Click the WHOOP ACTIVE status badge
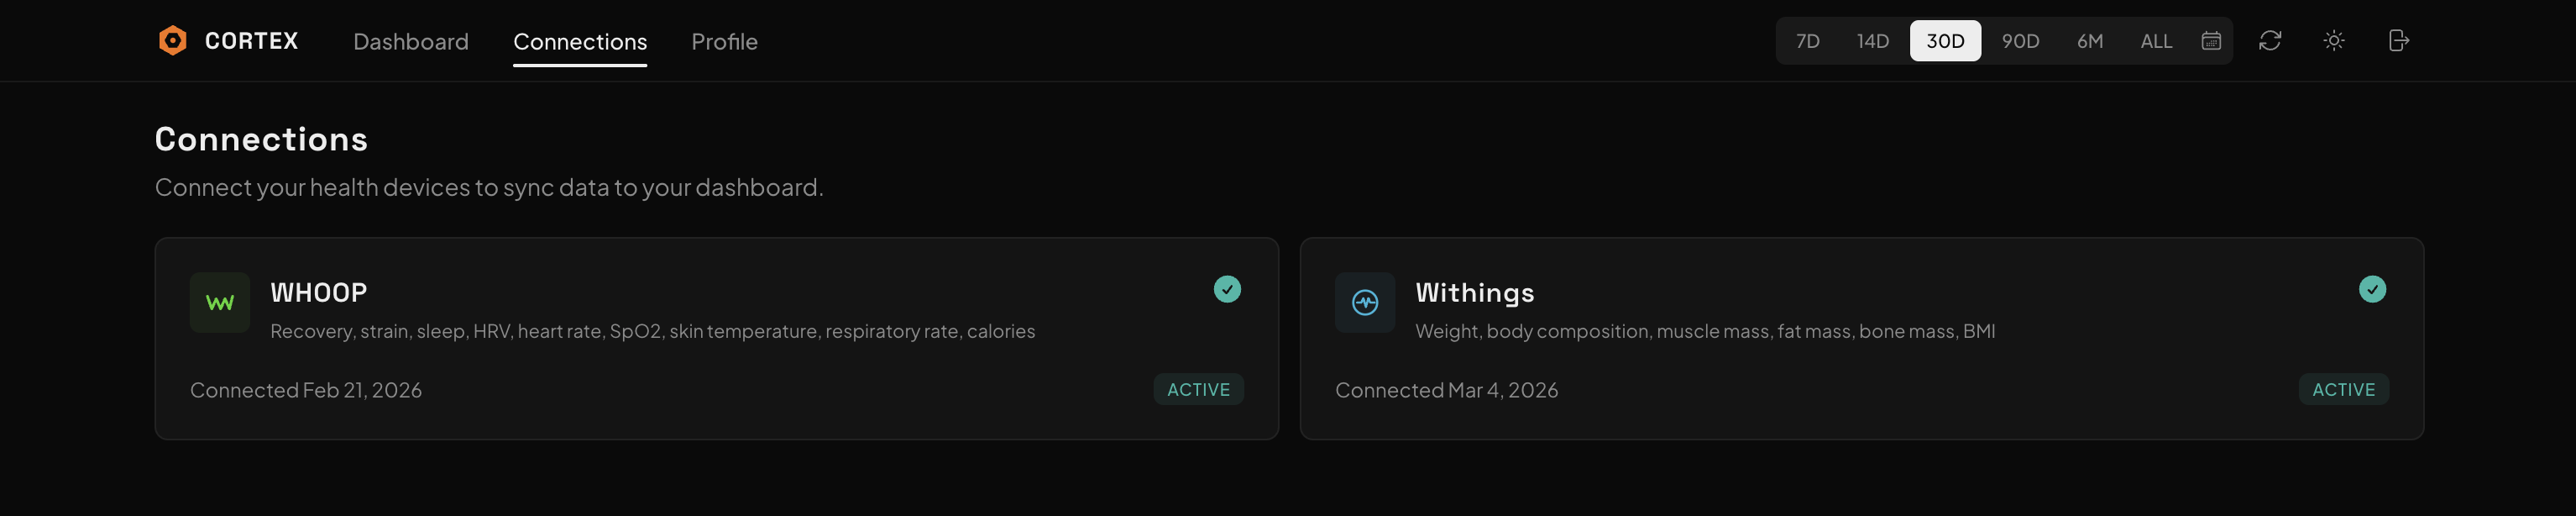 coord(1197,390)
